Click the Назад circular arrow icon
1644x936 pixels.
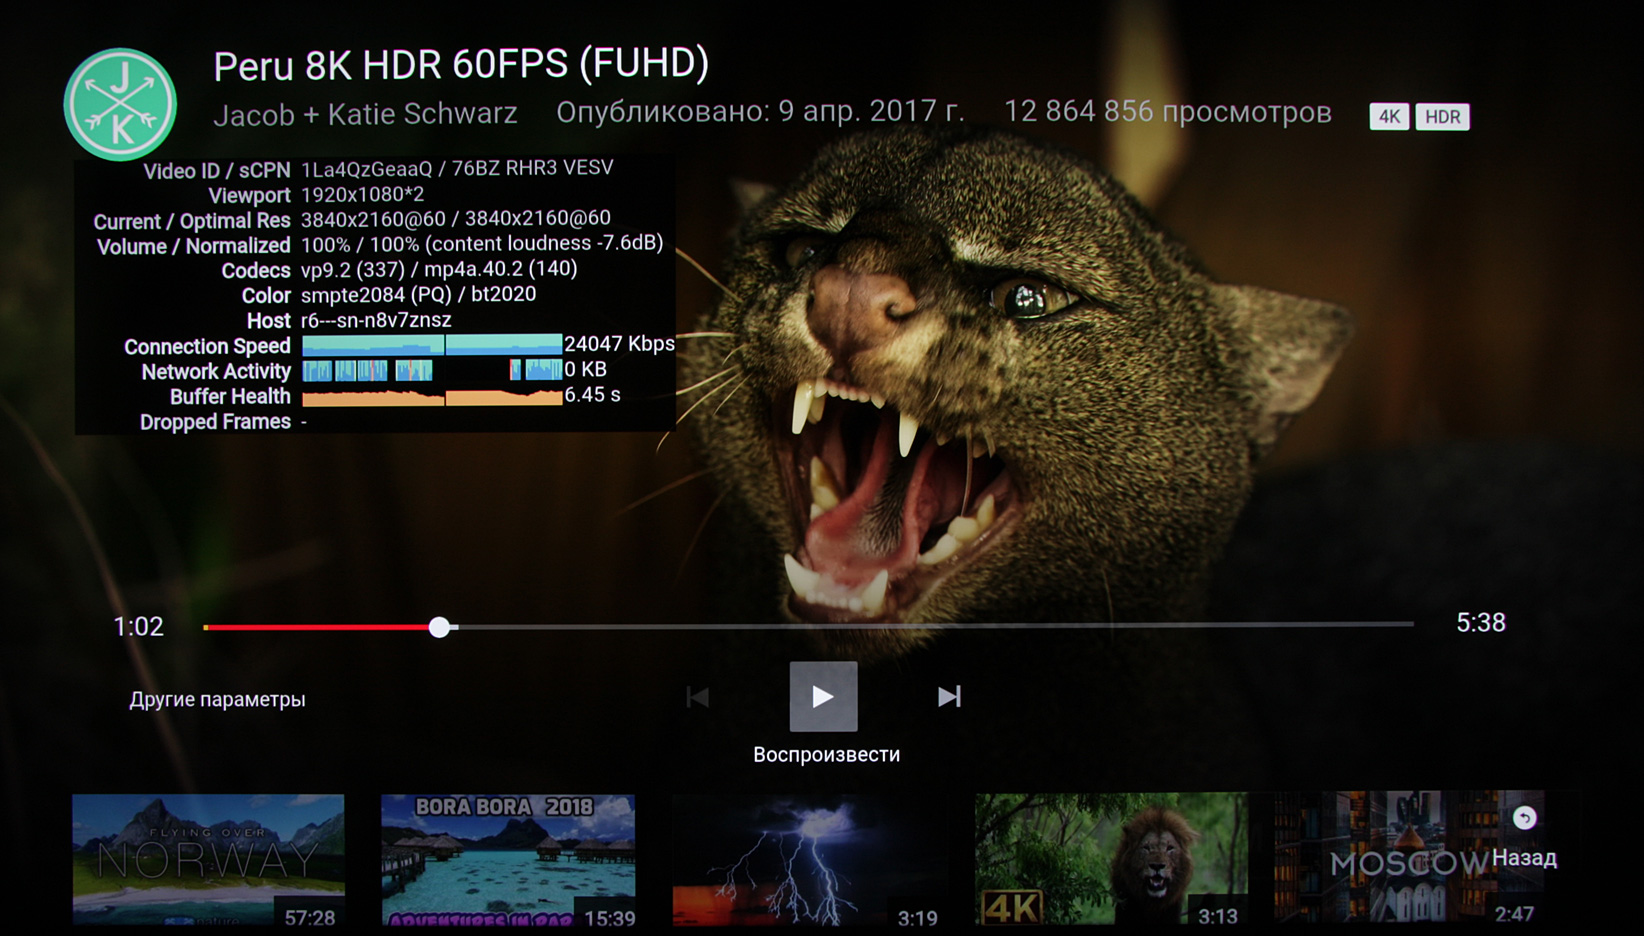[1524, 818]
